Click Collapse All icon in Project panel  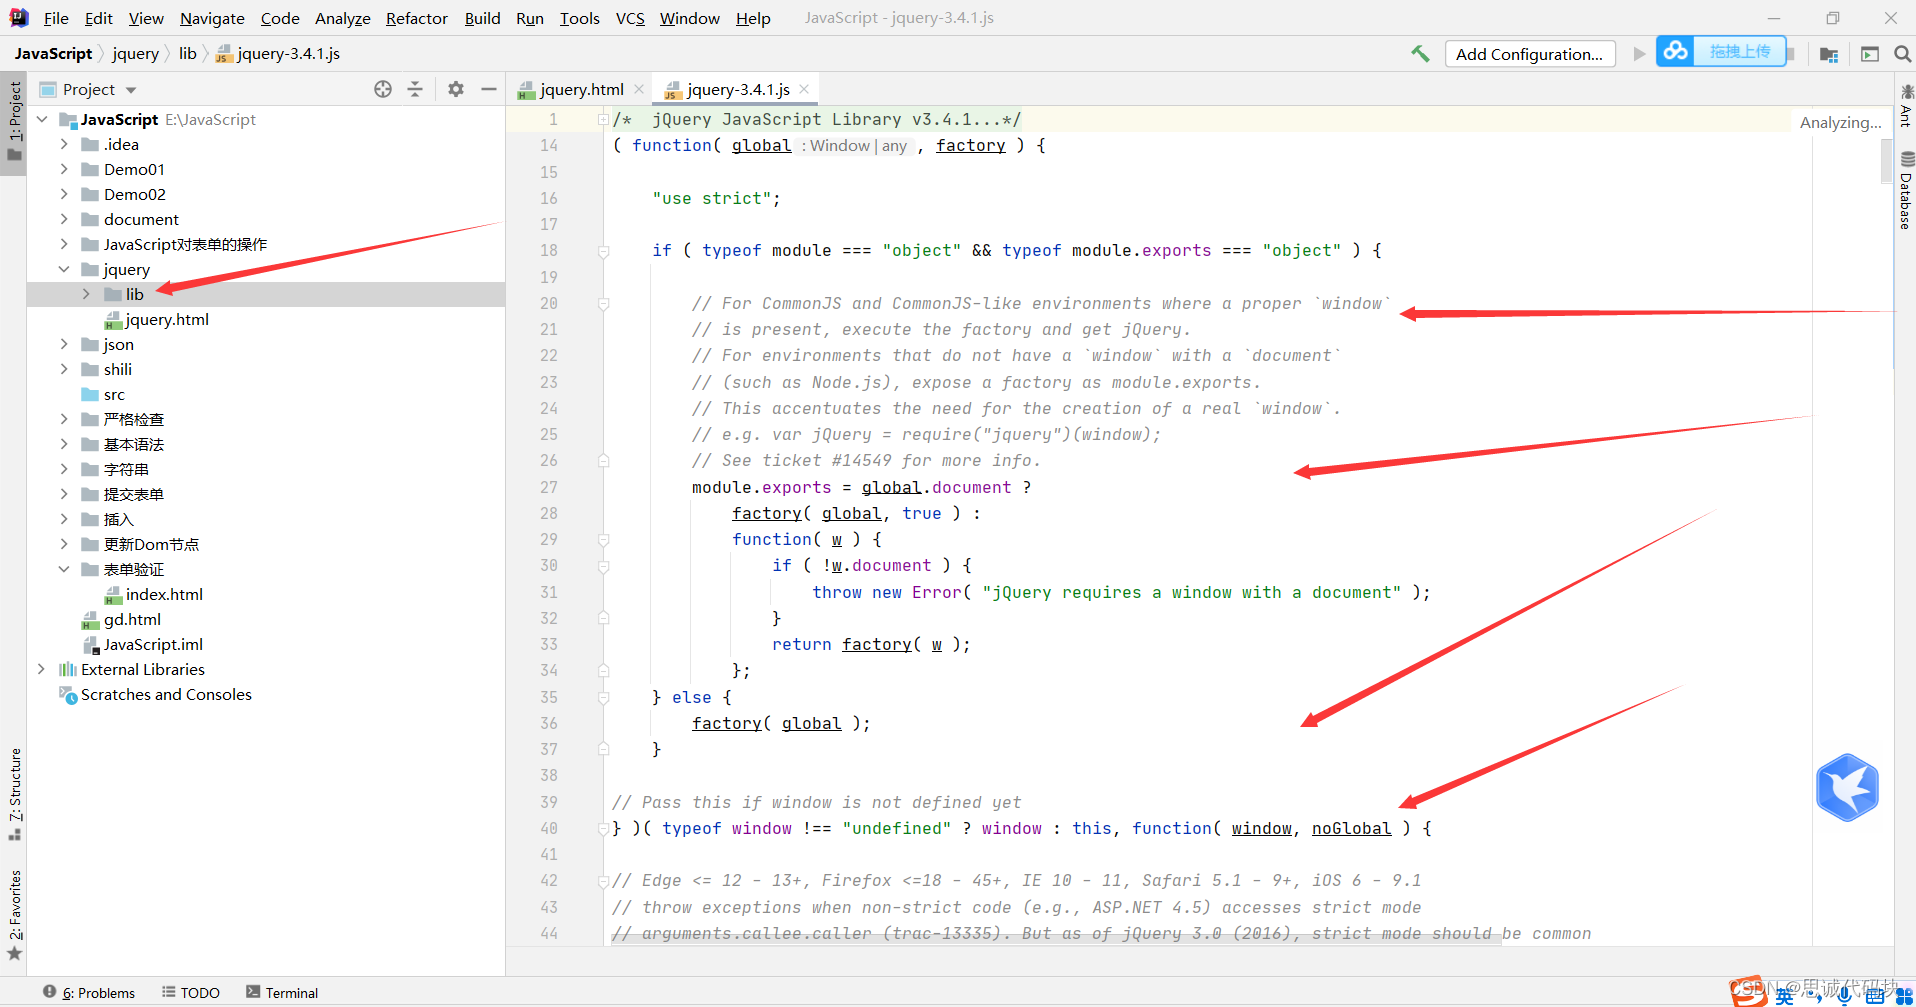coord(415,89)
